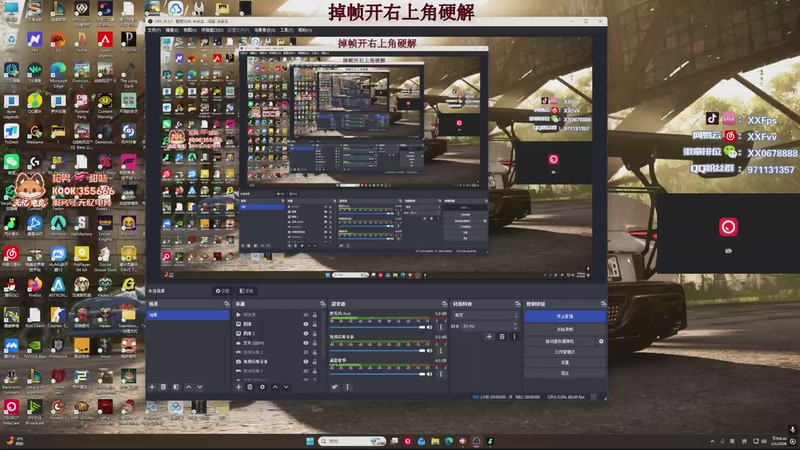Open advanced audio properties gear in mixer
The height and width of the screenshot is (450, 800).
click(x=335, y=387)
